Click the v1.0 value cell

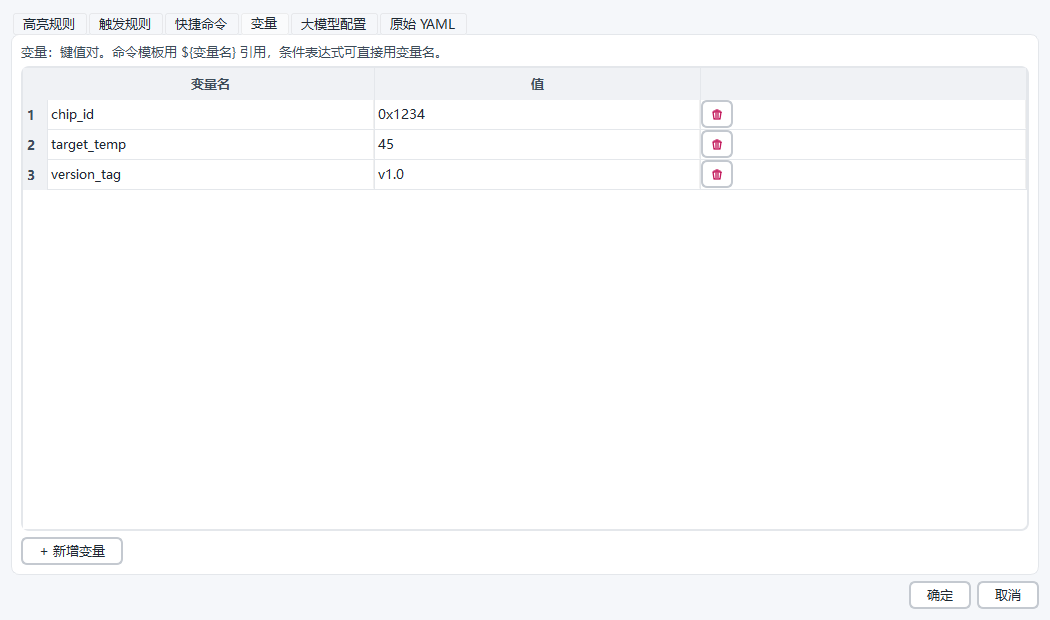537,175
